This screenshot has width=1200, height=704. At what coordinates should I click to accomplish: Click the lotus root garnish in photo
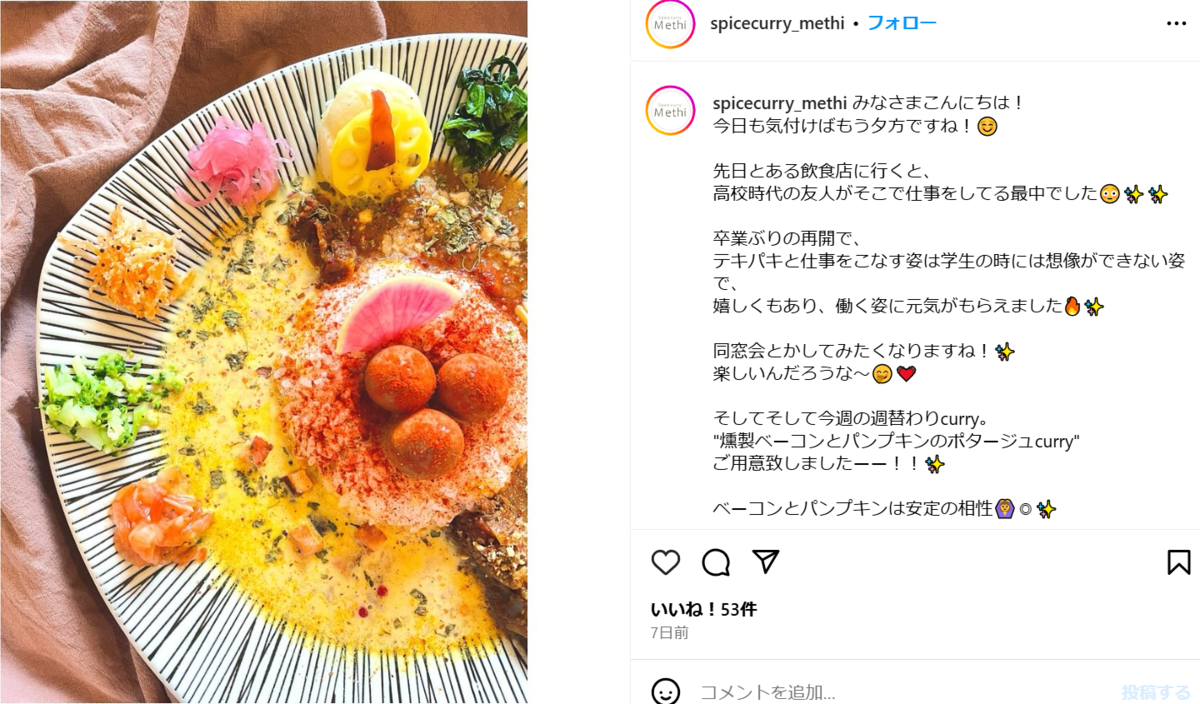(372, 135)
